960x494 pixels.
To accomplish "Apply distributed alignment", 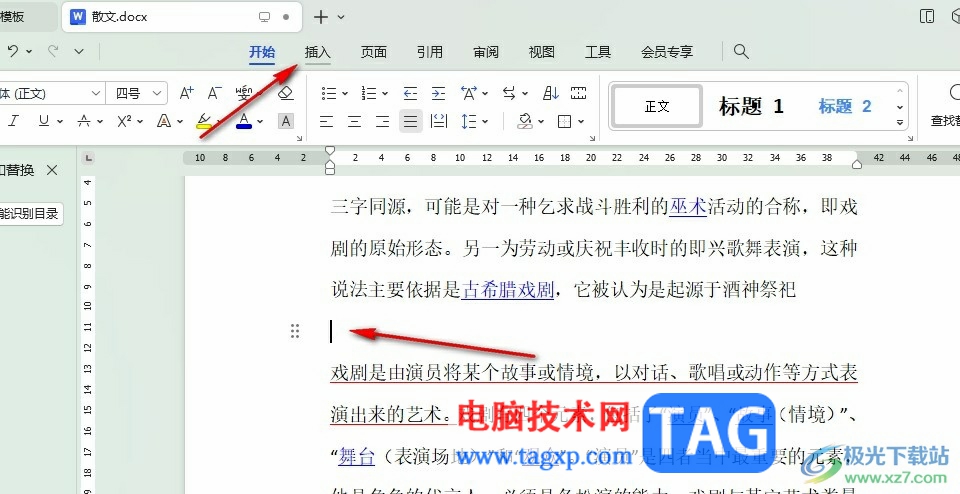I will tap(439, 121).
